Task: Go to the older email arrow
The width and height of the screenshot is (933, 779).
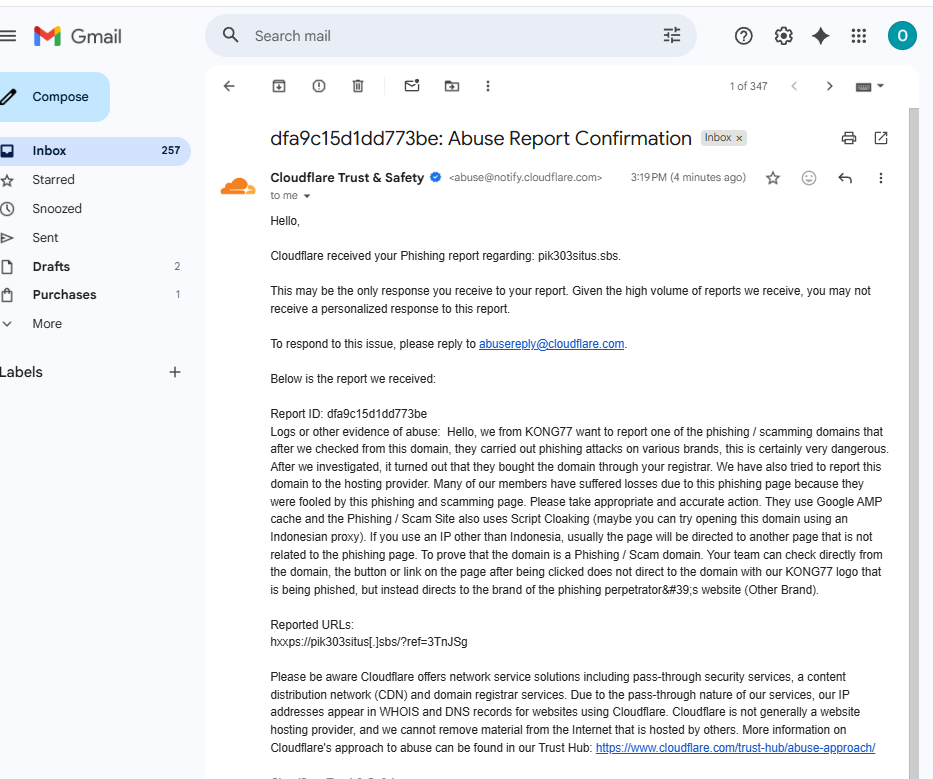Action: tap(829, 86)
